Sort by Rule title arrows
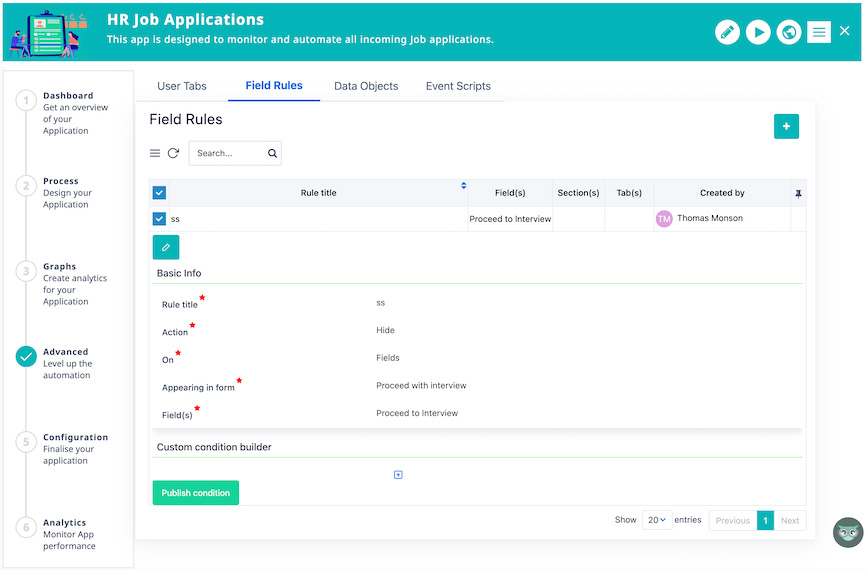Viewport: 866px width, 570px height. click(463, 186)
